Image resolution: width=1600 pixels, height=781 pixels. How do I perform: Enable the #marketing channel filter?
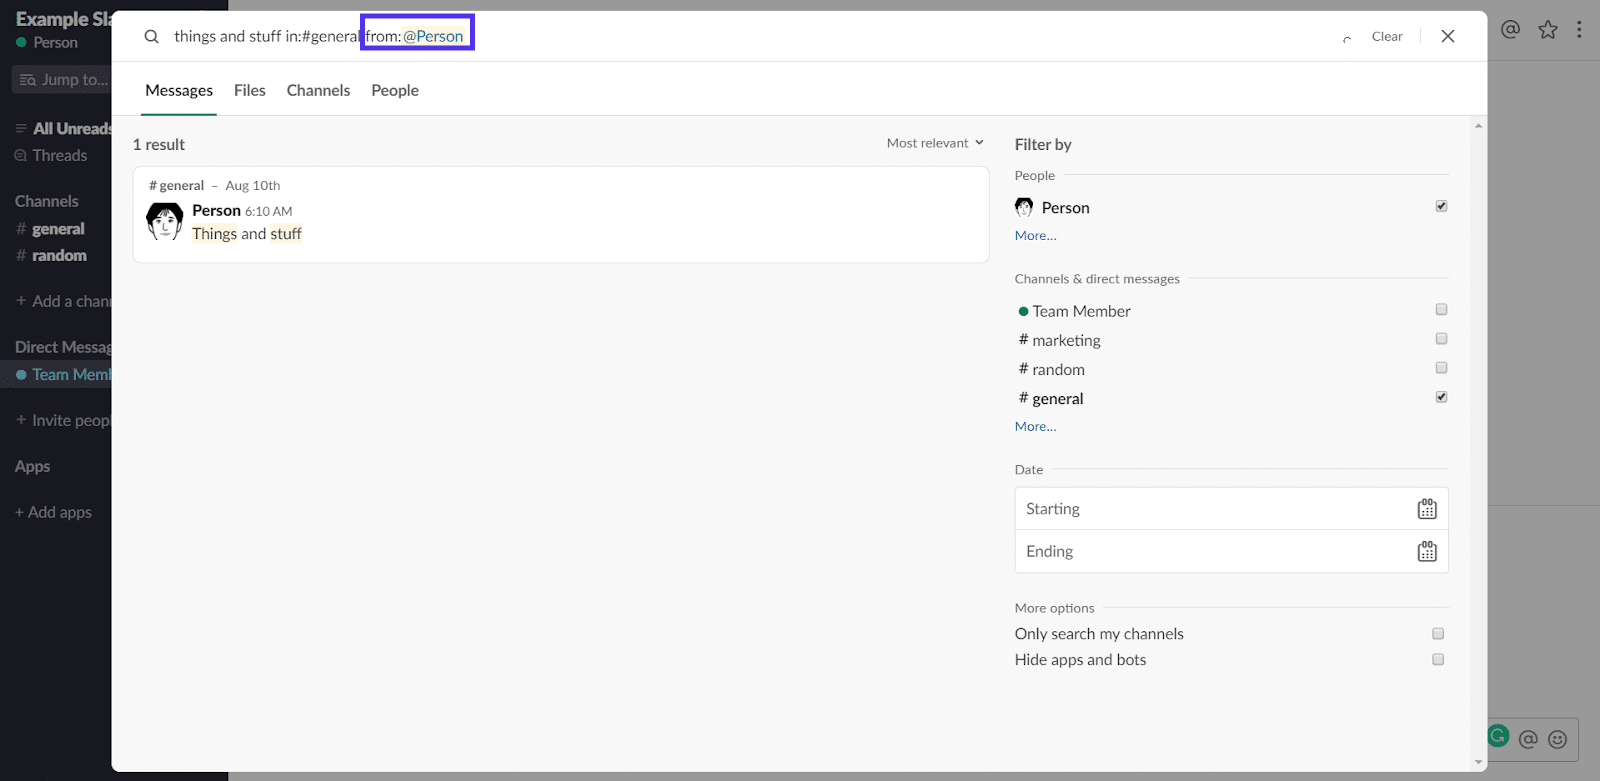tap(1441, 339)
